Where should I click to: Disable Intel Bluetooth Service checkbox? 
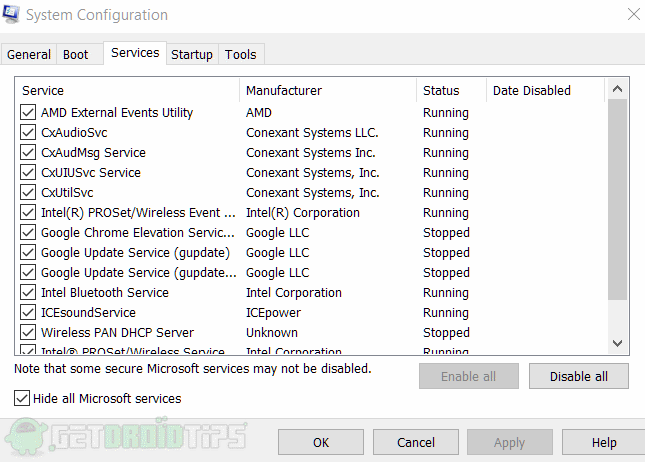[28, 293]
